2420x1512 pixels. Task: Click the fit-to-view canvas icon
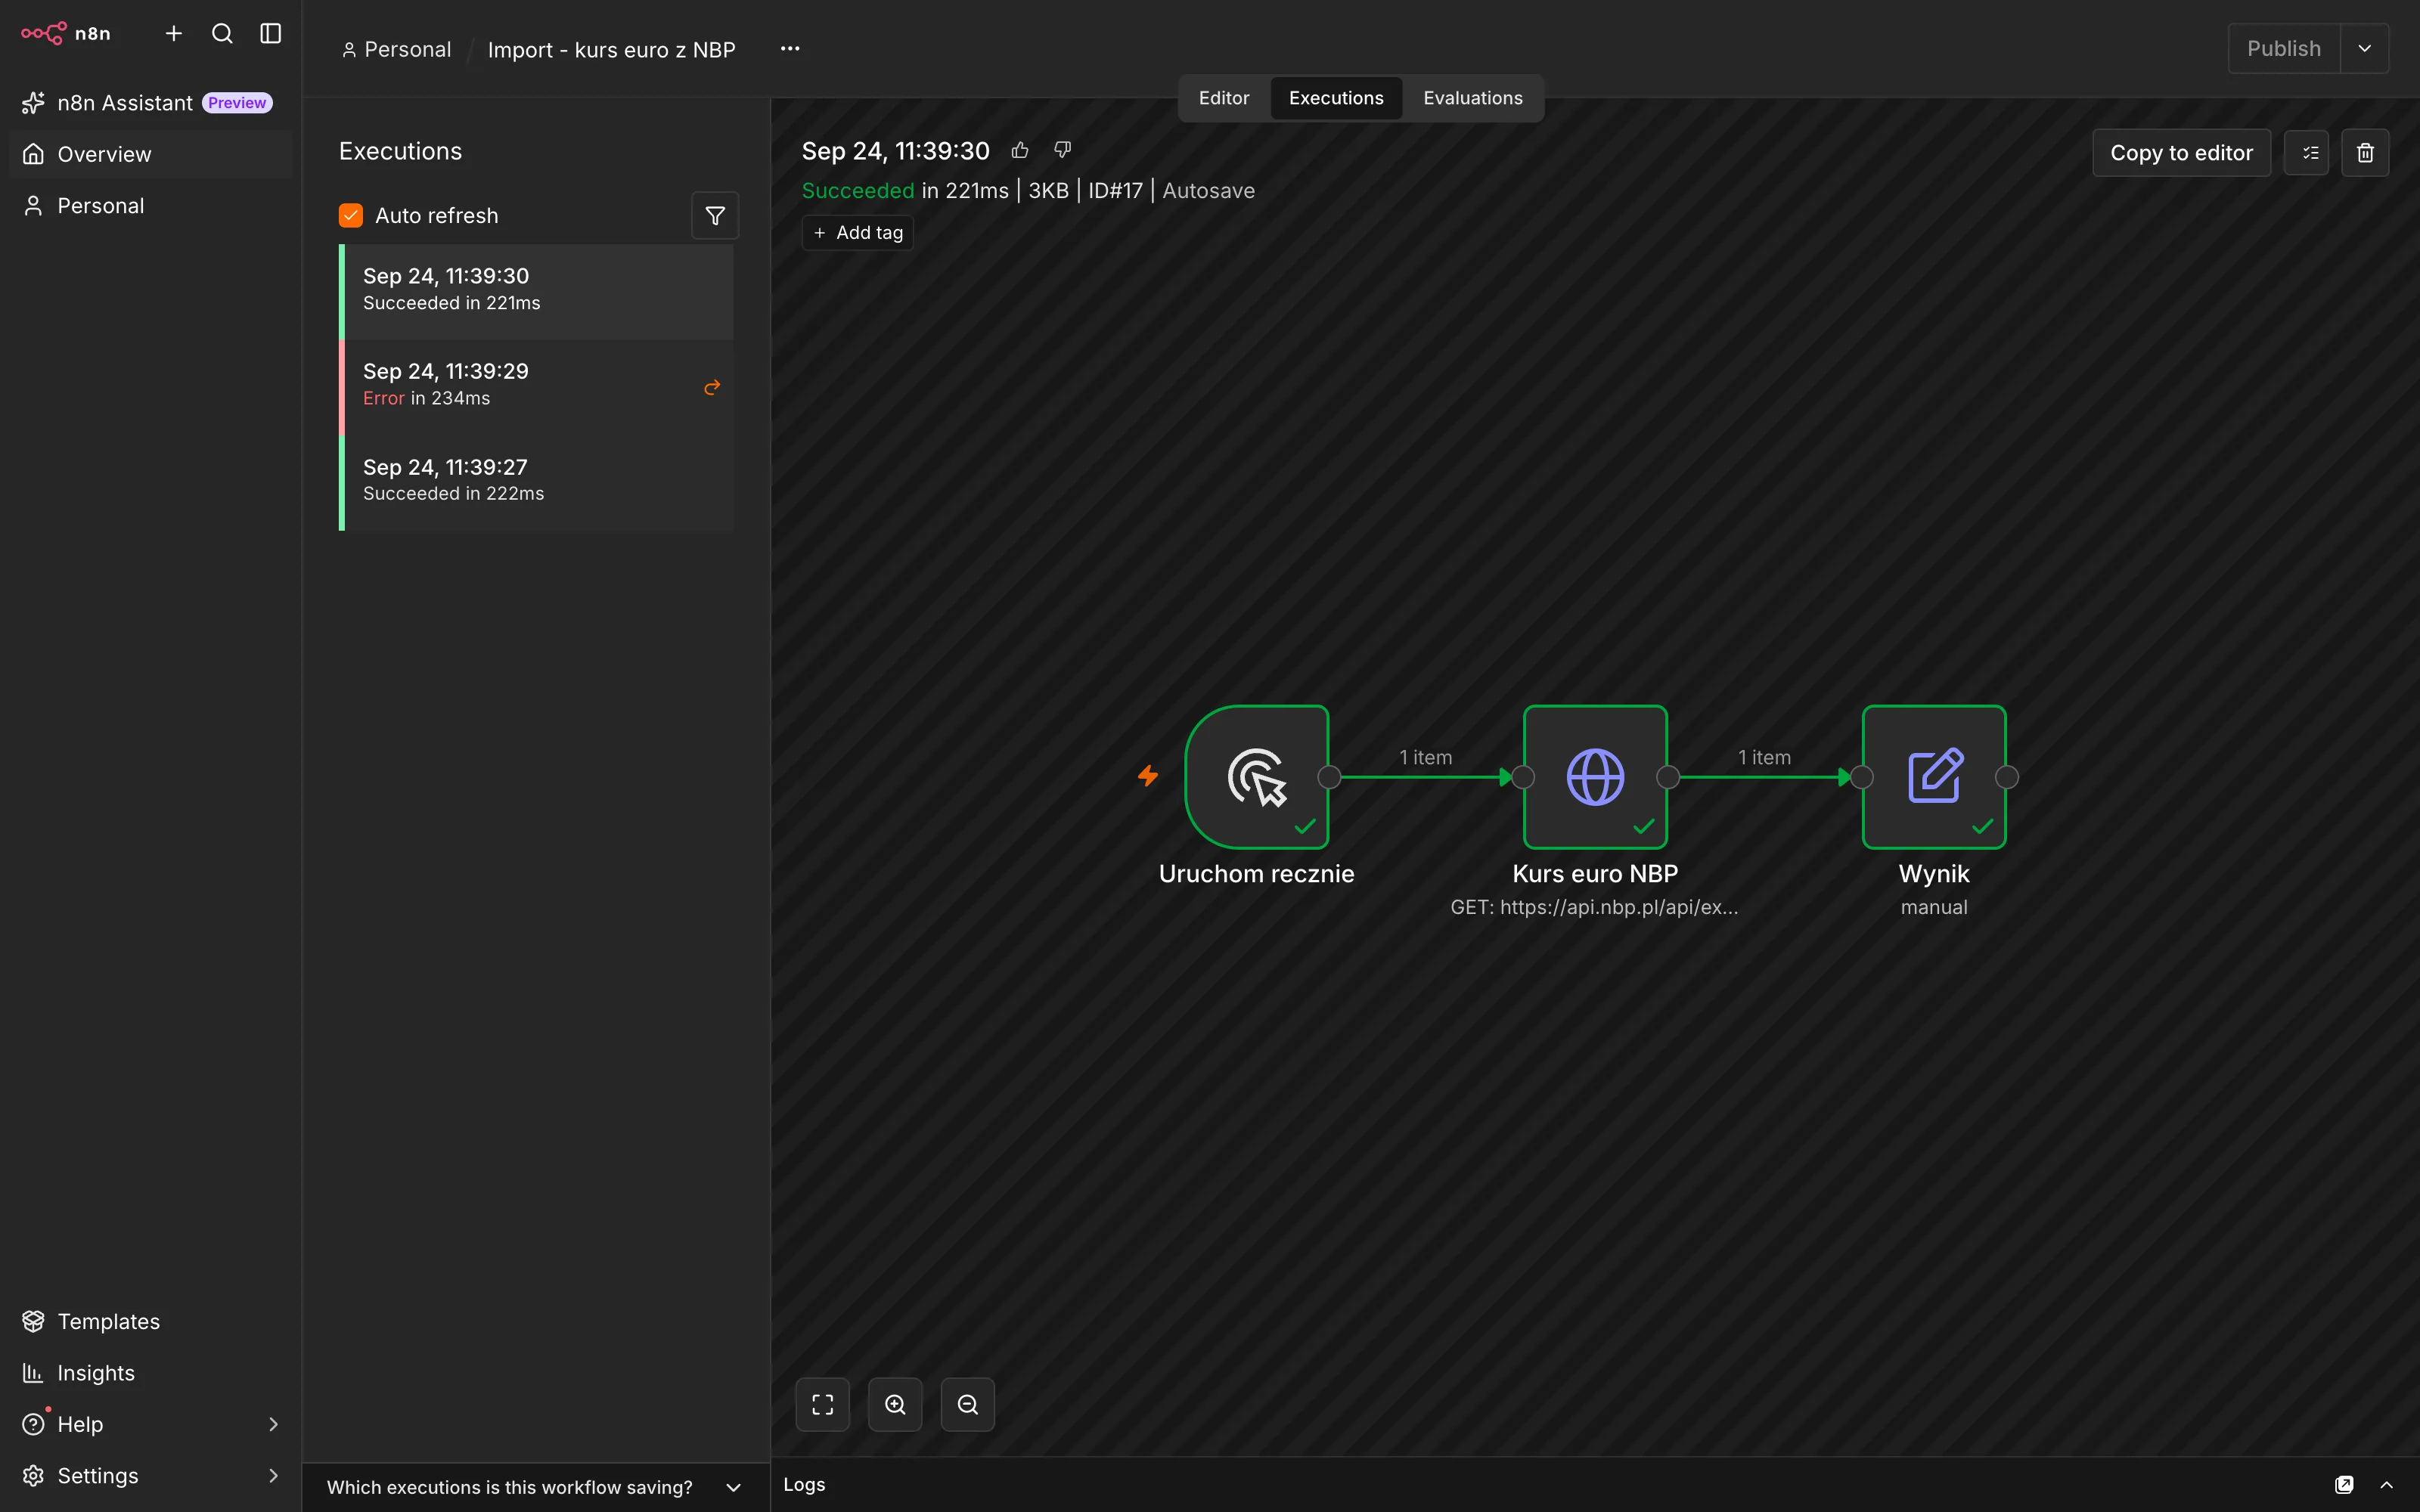point(823,1405)
